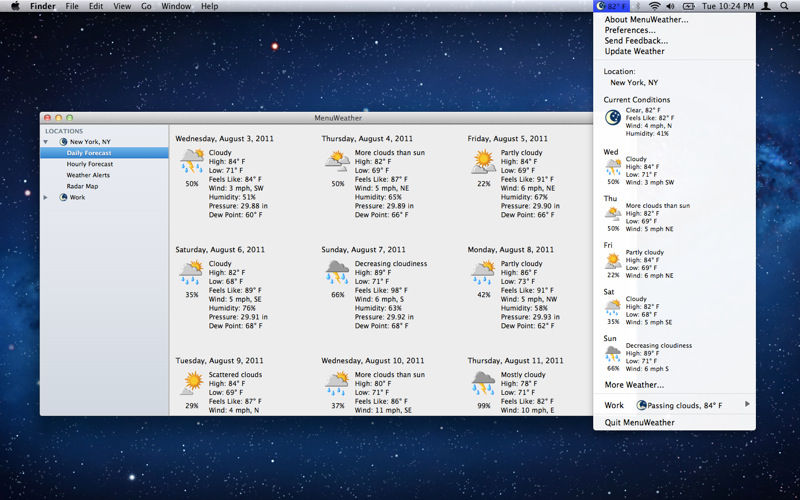Click sun icon for Tuesday, August 9

[x=192, y=383]
